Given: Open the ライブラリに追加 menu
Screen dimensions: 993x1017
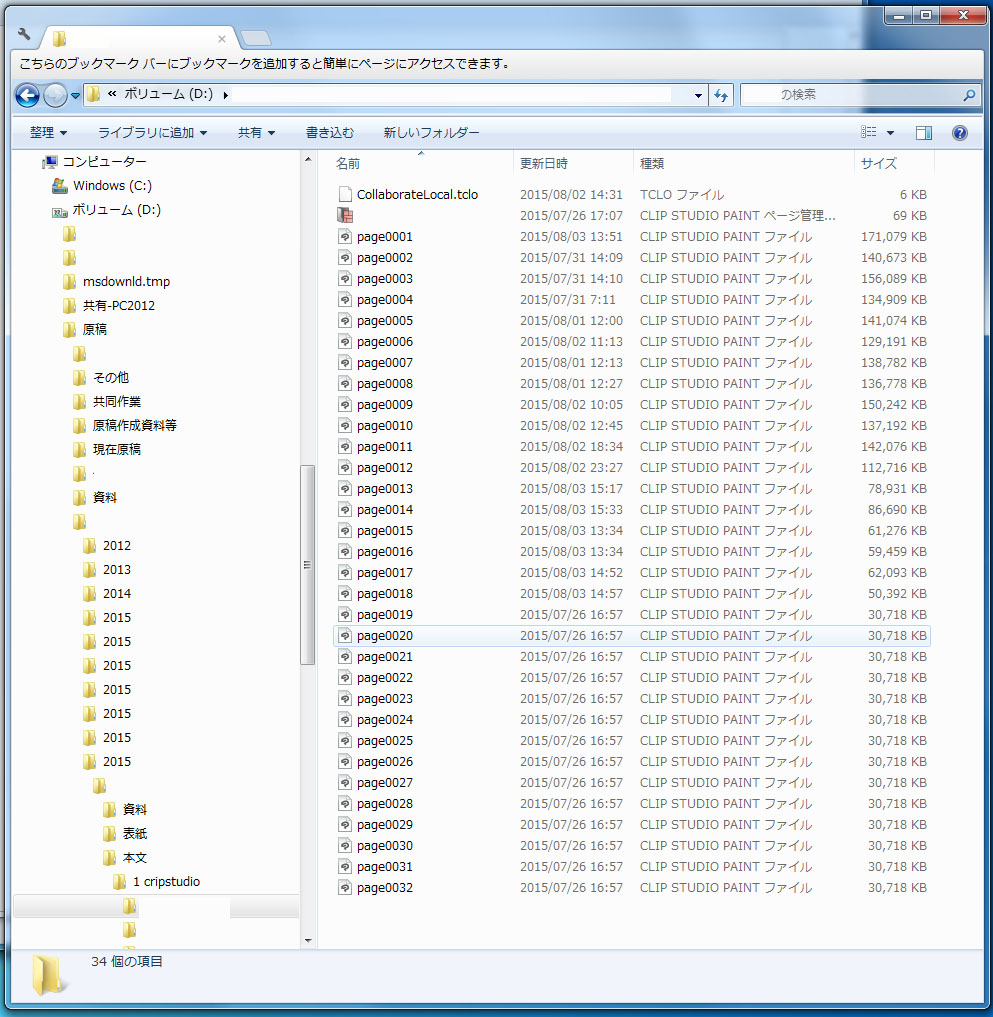Looking at the screenshot, I should pyautogui.click(x=152, y=133).
